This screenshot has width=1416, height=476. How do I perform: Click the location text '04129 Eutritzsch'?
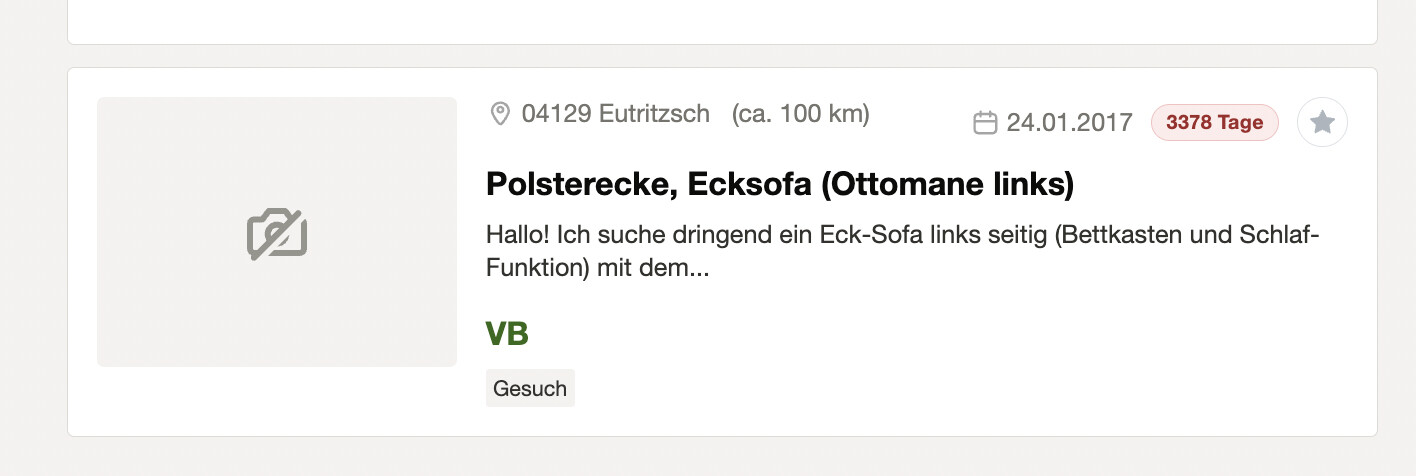(x=615, y=114)
